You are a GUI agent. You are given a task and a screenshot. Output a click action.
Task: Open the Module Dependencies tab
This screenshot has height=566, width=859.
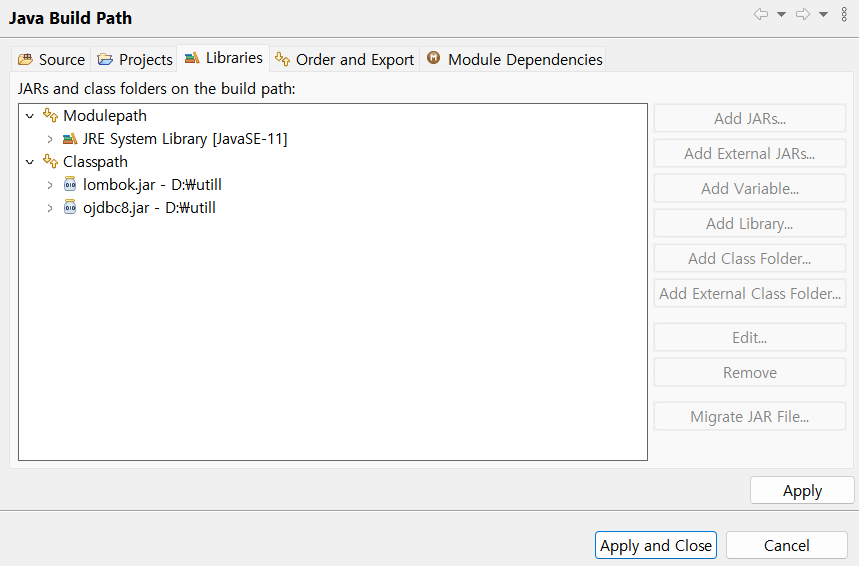pos(514,59)
